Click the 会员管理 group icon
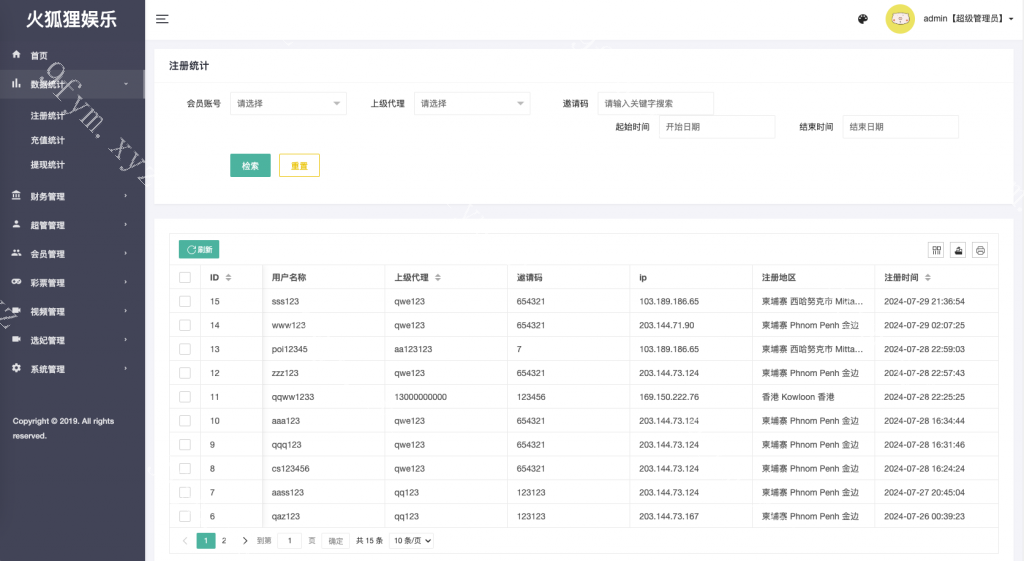The width and height of the screenshot is (1024, 561). click(16, 253)
